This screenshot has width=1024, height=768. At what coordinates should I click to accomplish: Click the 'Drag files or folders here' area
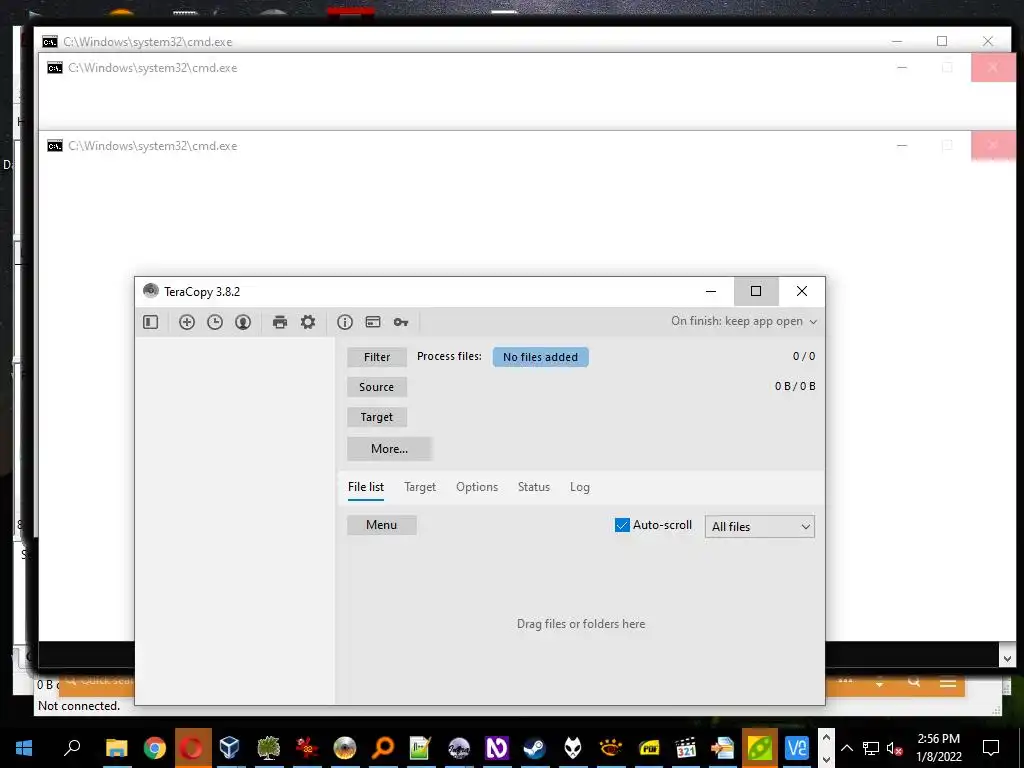coord(581,624)
